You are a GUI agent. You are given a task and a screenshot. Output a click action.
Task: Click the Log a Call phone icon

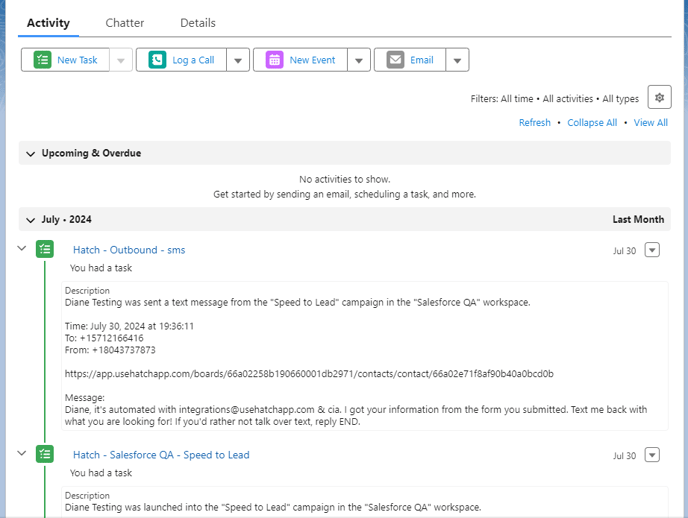click(x=157, y=60)
